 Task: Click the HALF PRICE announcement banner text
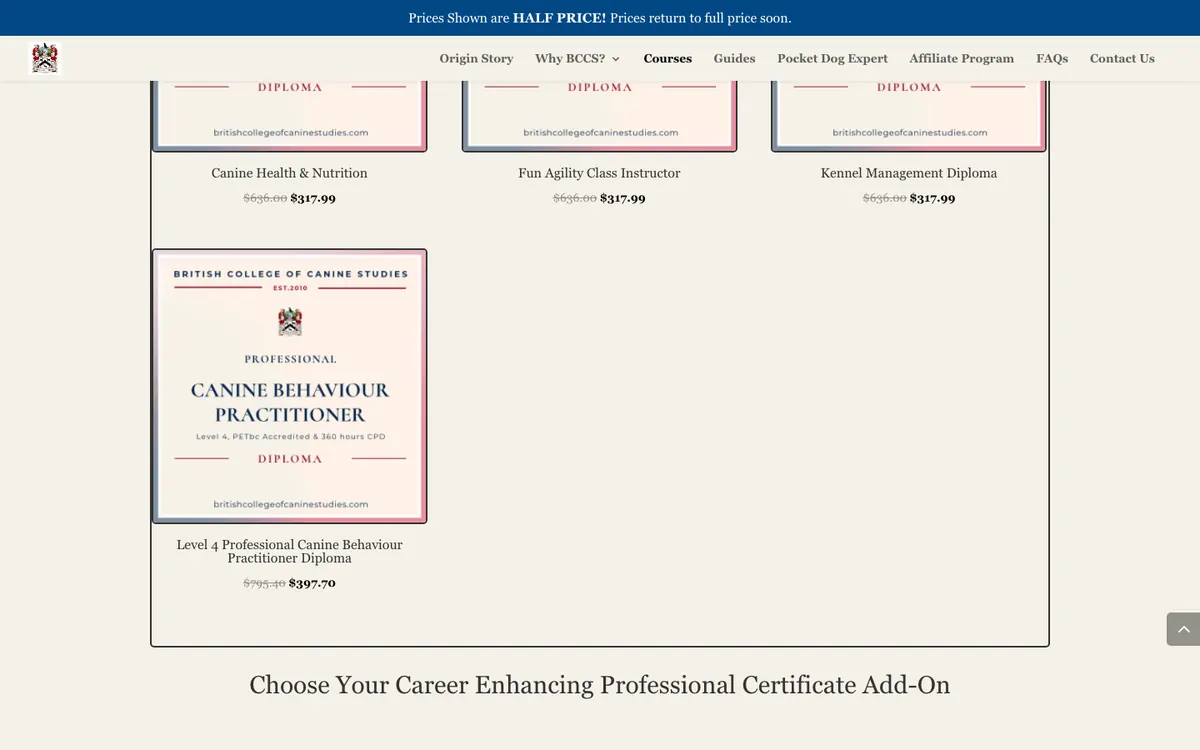(600, 18)
